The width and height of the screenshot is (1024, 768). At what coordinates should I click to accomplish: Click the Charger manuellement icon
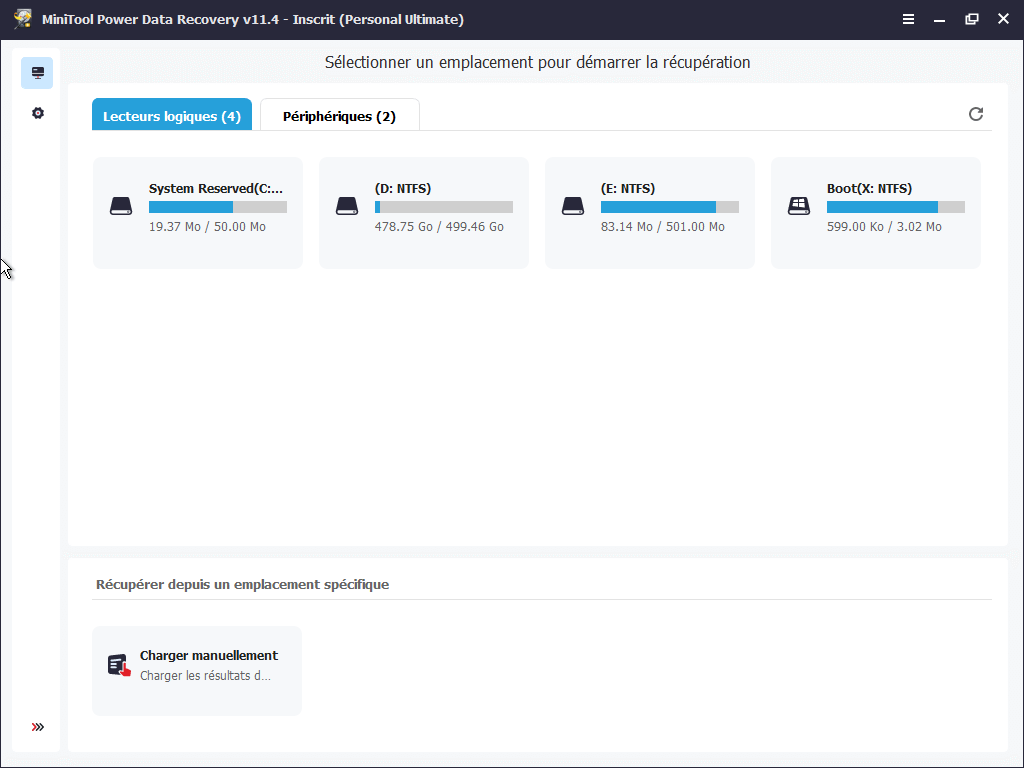[120, 665]
